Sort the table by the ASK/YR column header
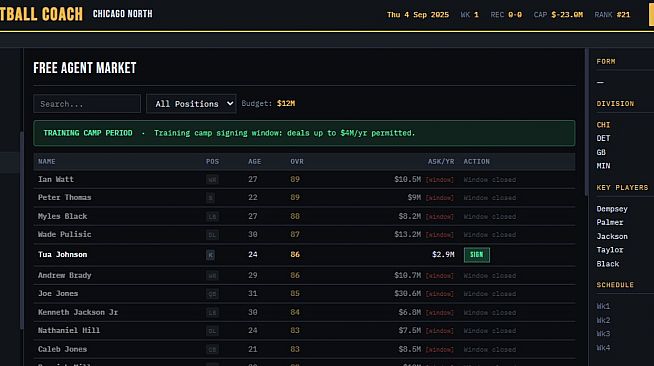The image size is (654, 366). [441, 161]
